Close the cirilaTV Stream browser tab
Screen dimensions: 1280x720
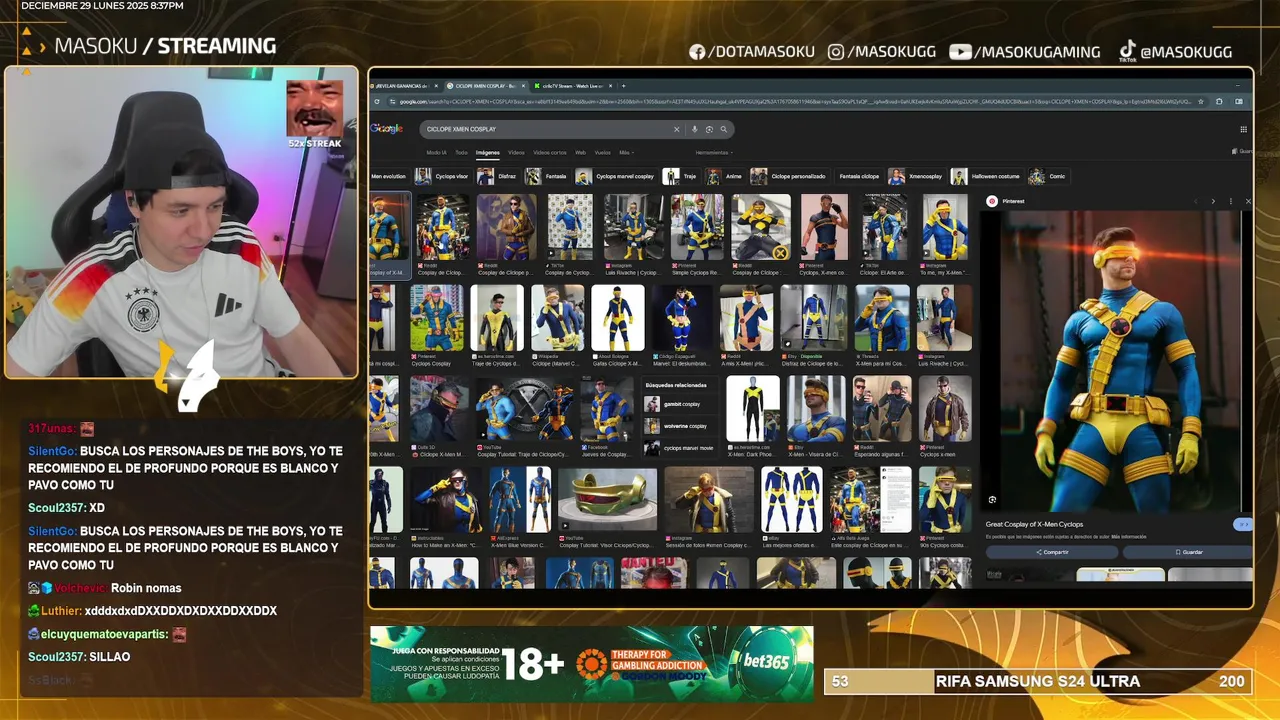coord(610,86)
